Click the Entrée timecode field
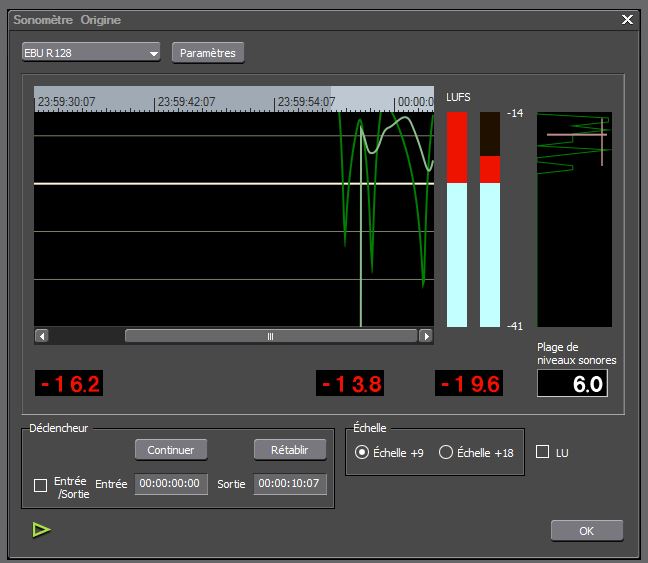Image resolution: width=648 pixels, height=563 pixels. coord(171,484)
